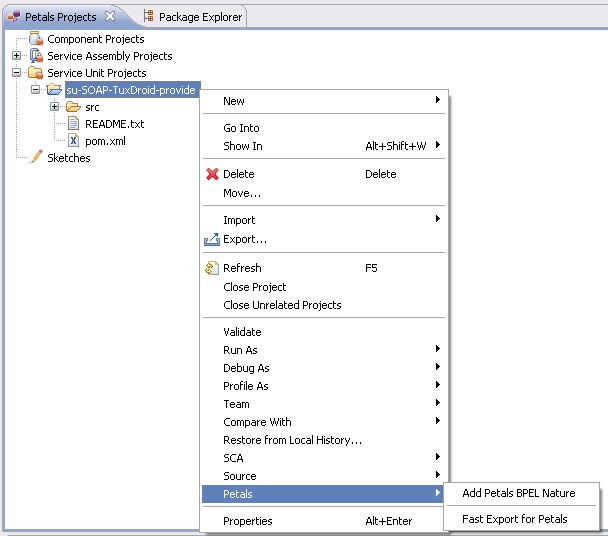Click the Refresh icon in context menu
Screen dimensions: 608x536
pos(212,268)
